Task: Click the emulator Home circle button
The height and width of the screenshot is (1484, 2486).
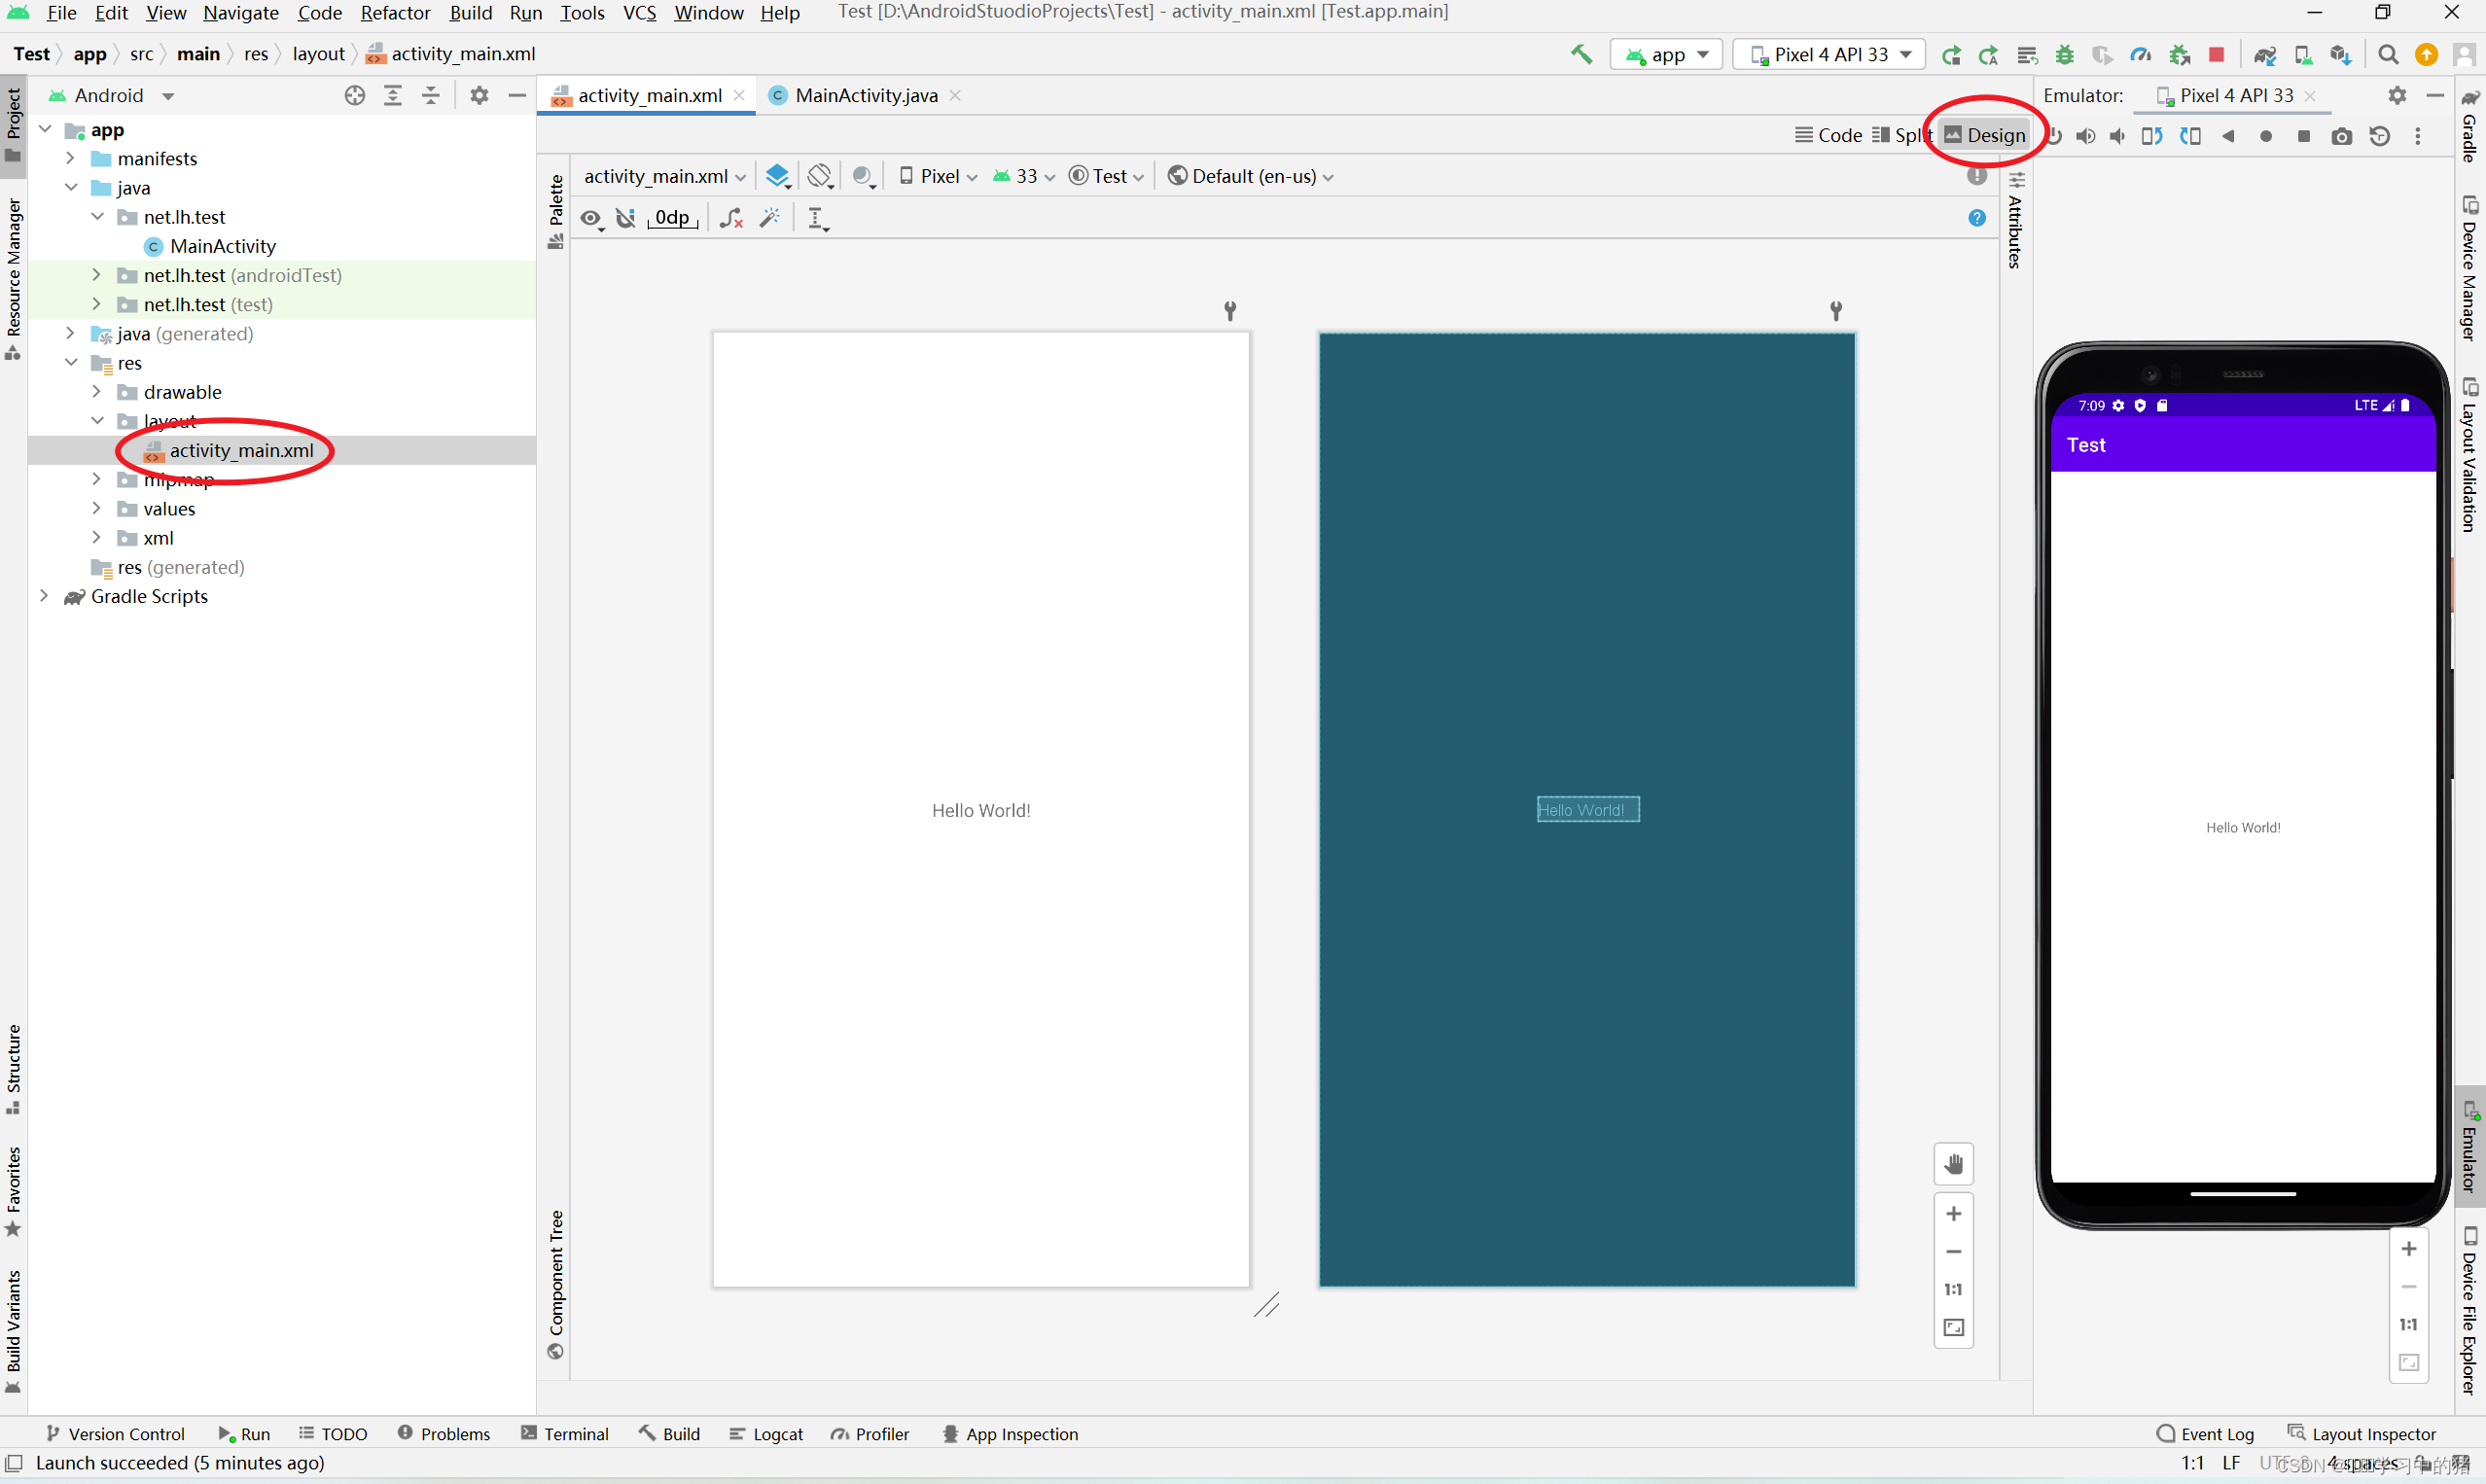Action: point(2266,136)
